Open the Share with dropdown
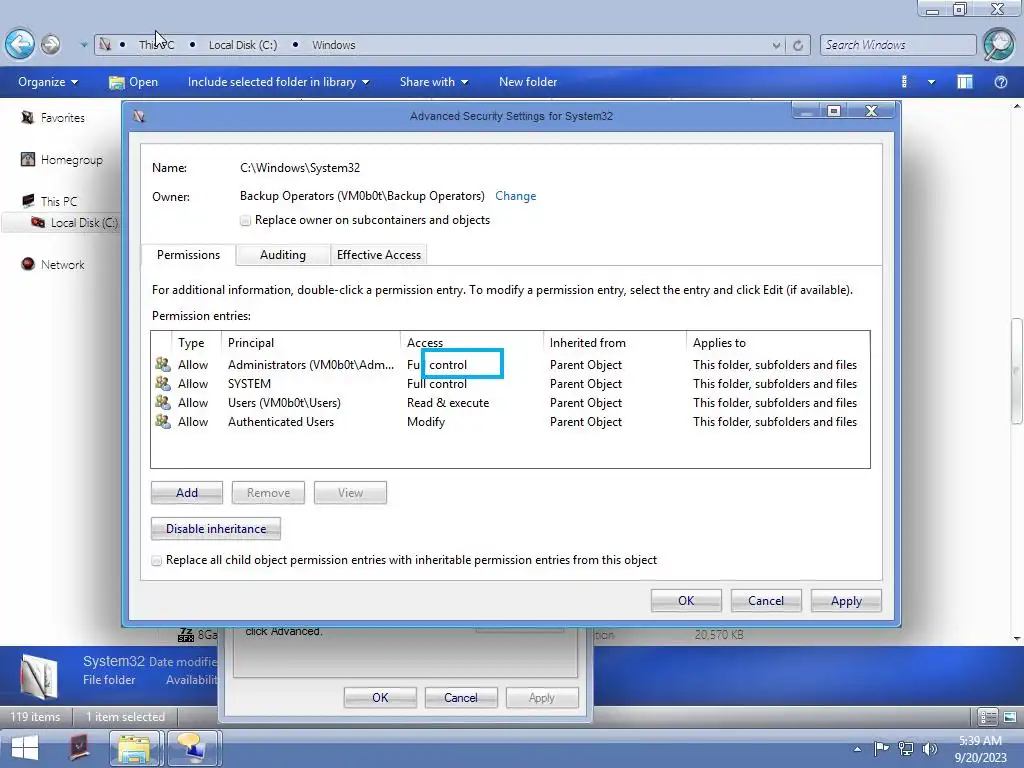Screen dimensions: 1024x768 coord(434,82)
